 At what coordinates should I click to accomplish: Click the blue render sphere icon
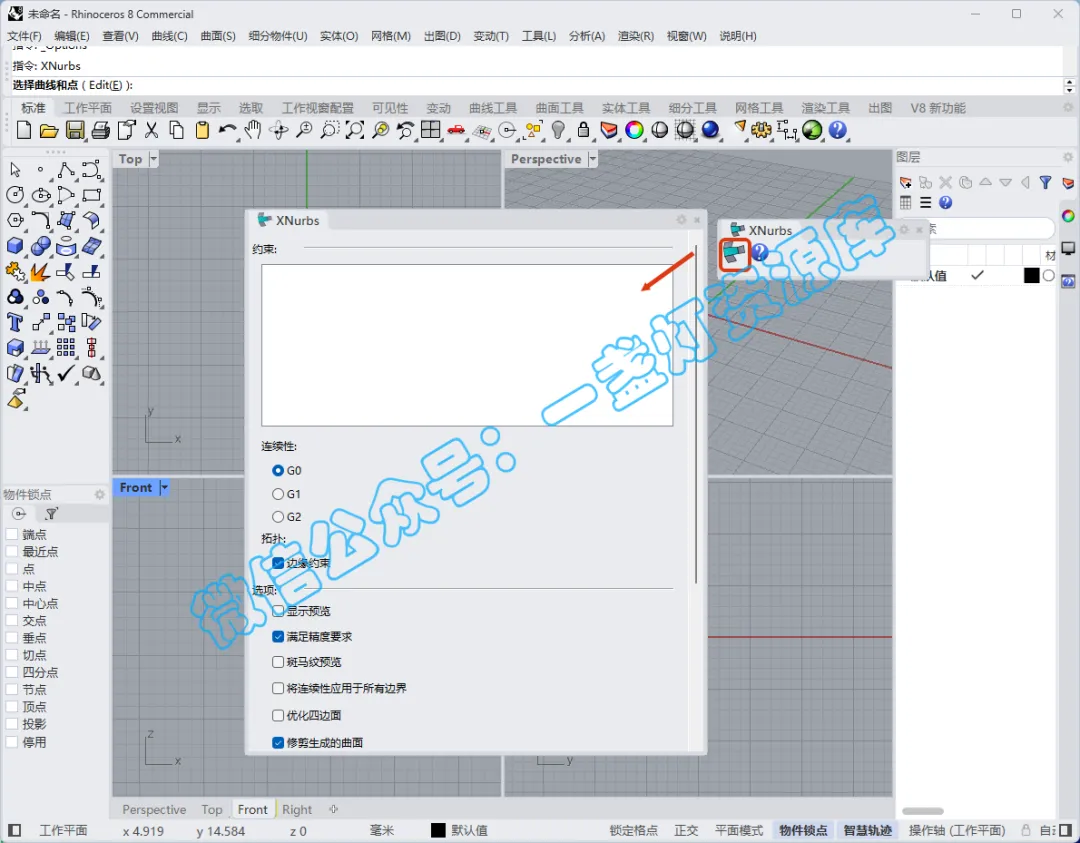coord(710,129)
